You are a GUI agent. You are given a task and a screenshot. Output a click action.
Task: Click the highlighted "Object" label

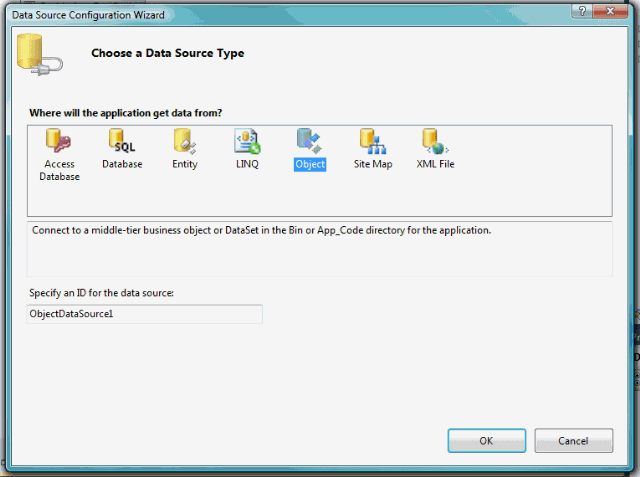tap(310, 164)
